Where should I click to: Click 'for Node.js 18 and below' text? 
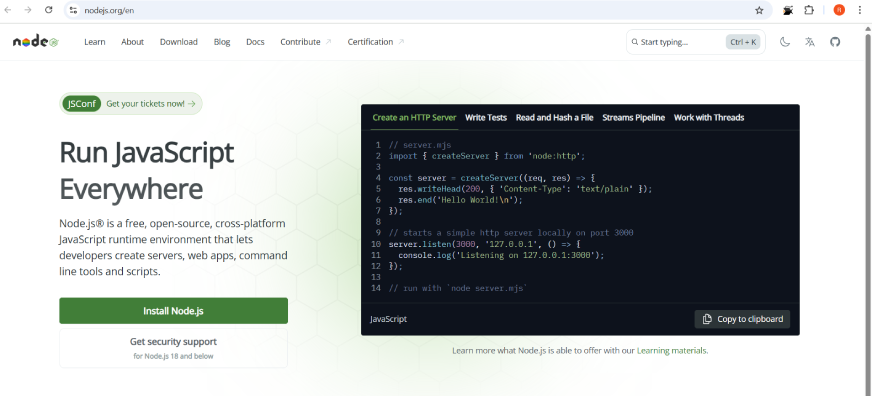coord(174,356)
